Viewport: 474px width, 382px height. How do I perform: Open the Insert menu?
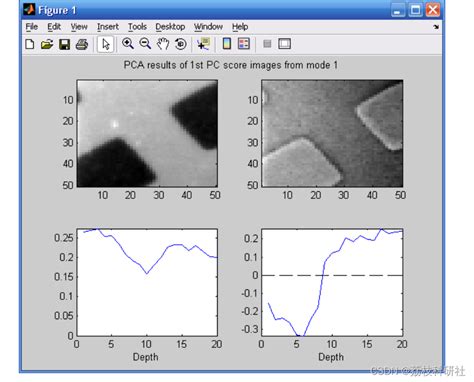[108, 27]
